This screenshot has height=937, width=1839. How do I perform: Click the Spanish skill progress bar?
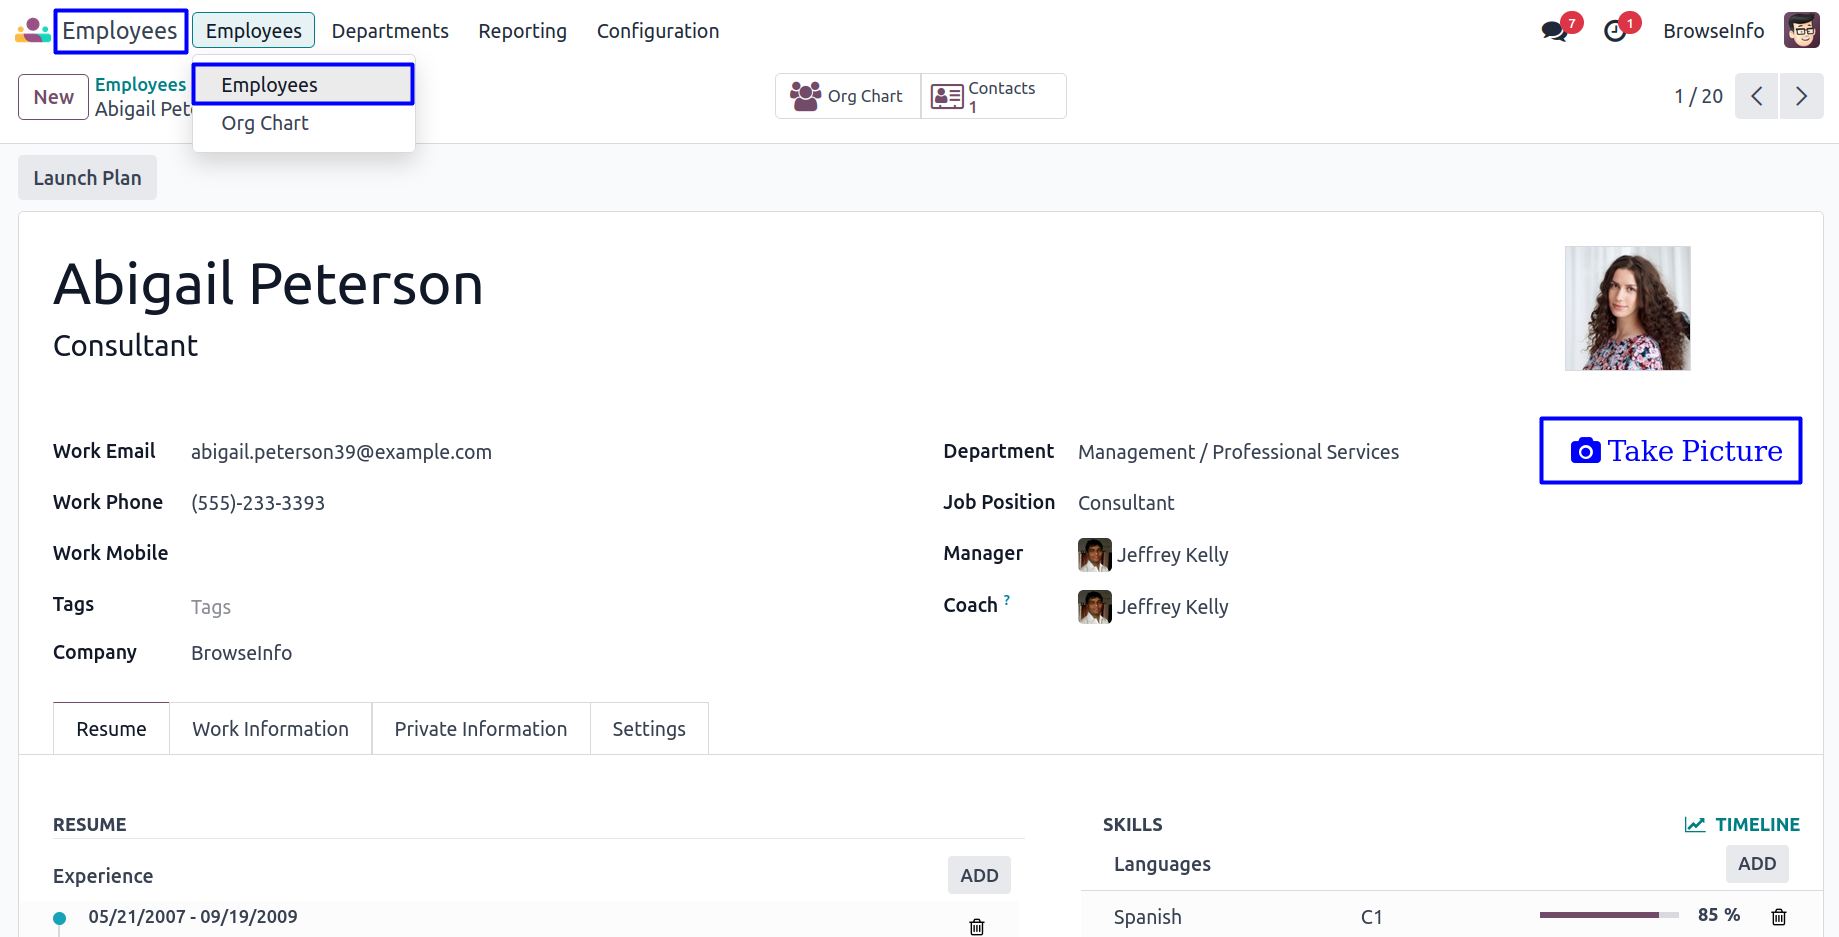point(1608,915)
